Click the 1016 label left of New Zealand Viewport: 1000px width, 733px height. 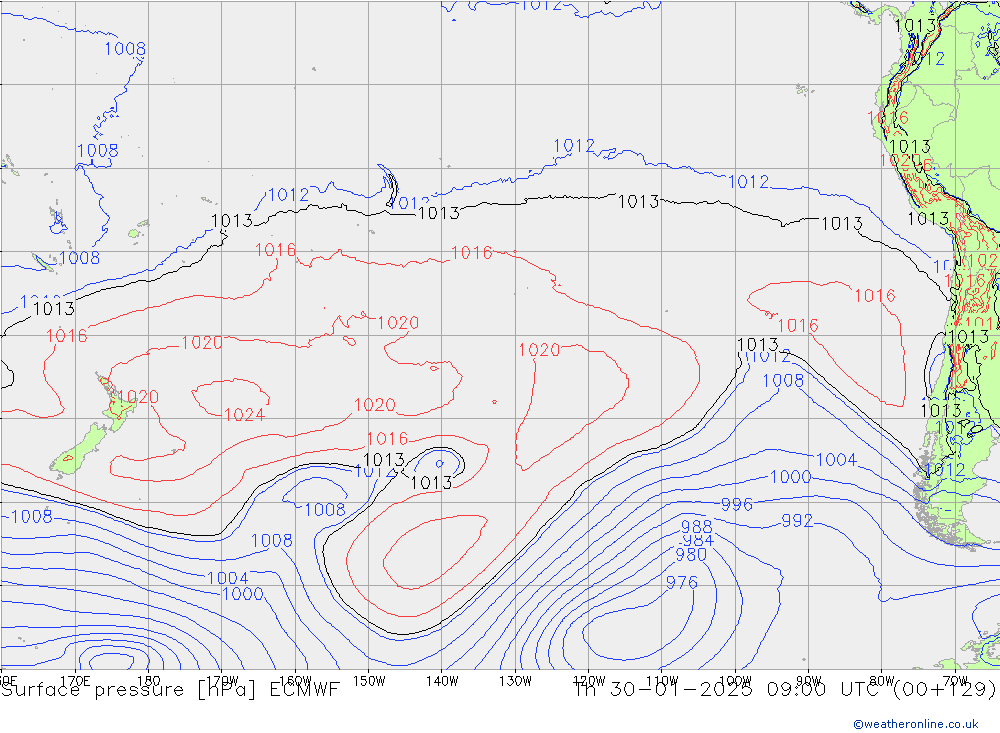point(66,336)
